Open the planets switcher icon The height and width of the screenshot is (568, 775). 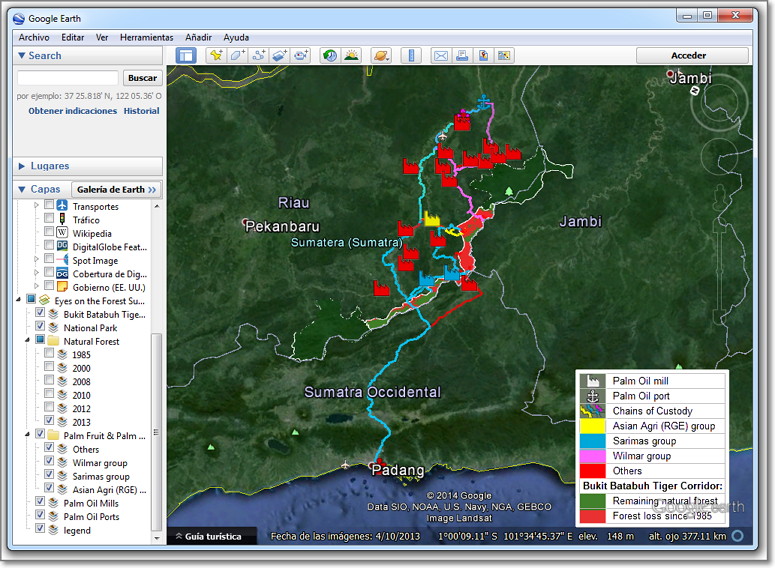[381, 55]
